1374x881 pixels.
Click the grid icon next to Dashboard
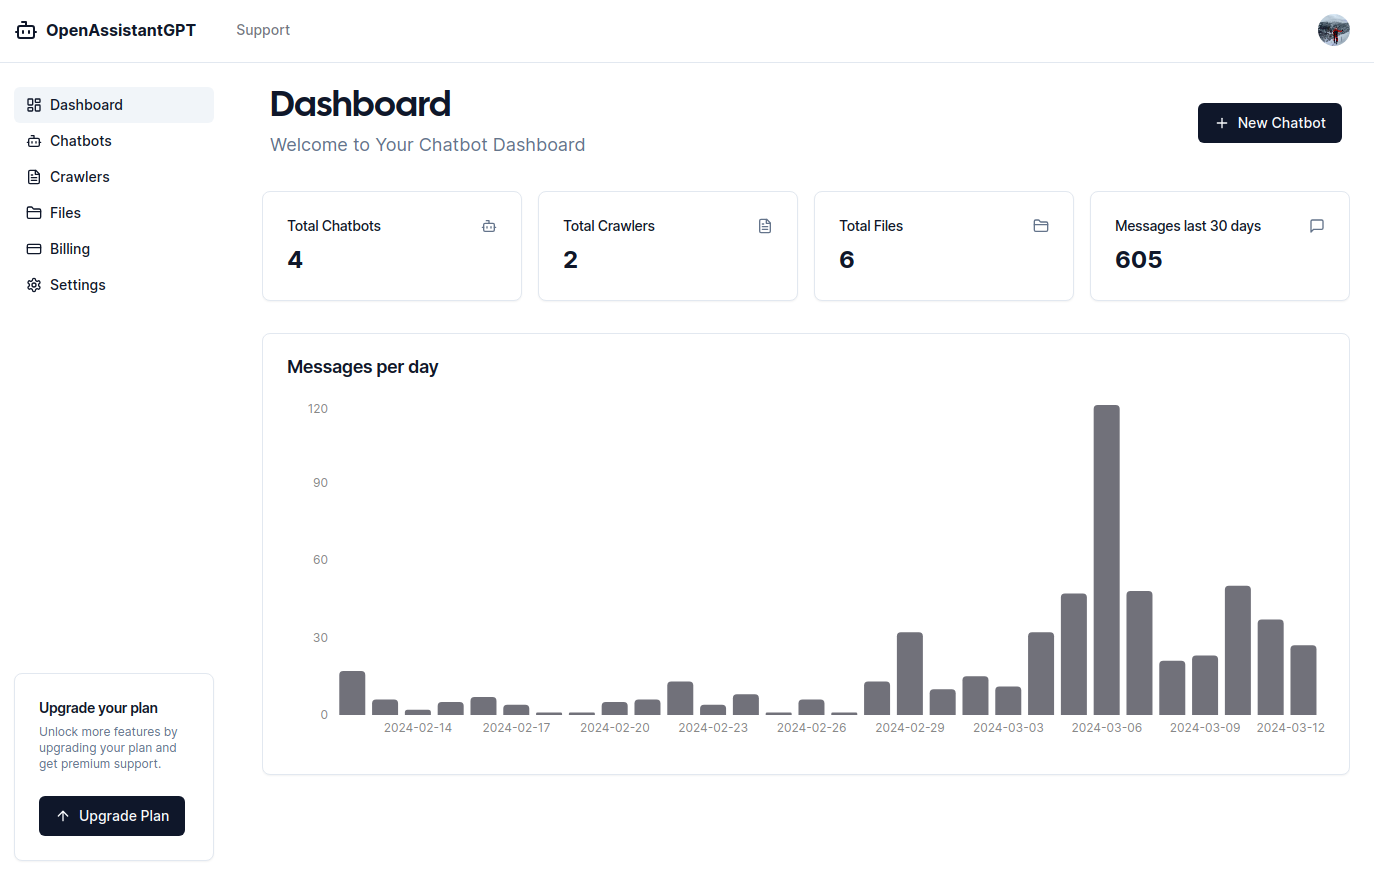[x=33, y=104]
